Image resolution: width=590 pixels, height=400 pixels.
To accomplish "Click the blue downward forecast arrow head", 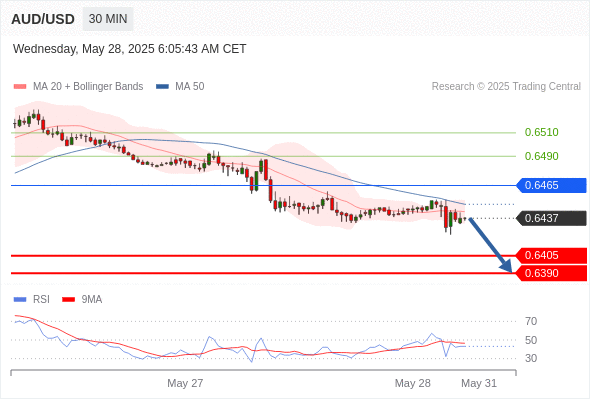I will pyautogui.click(x=506, y=266).
